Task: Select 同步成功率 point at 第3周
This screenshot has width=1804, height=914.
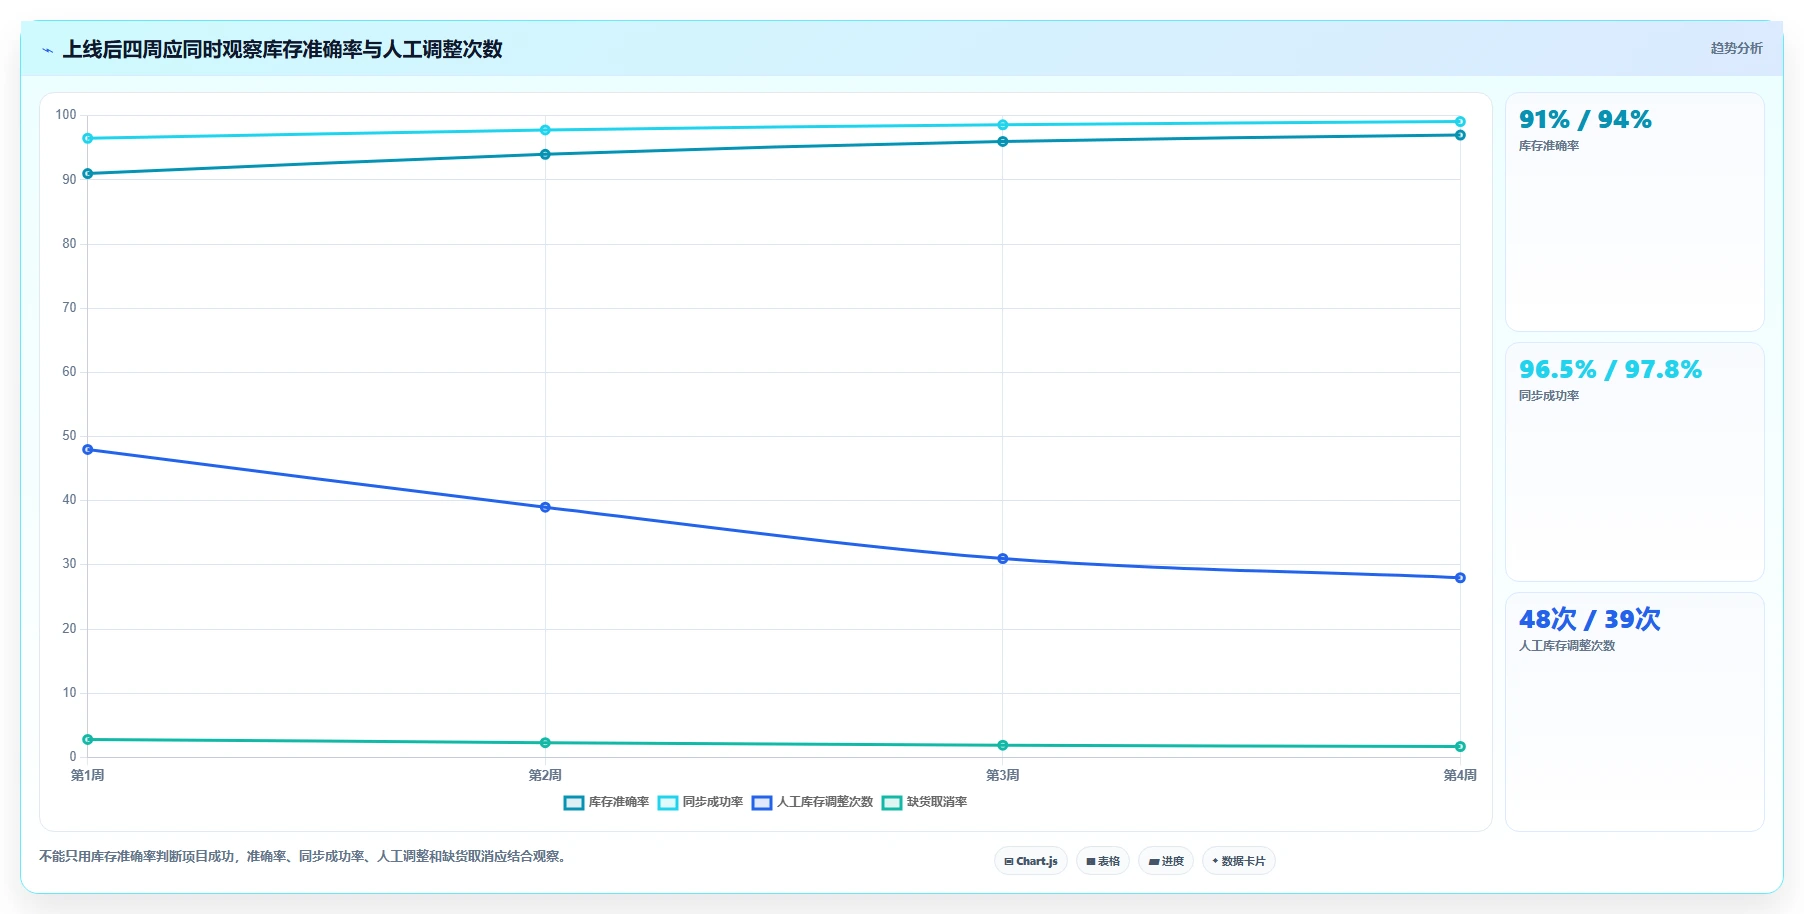Action: 1003,125
